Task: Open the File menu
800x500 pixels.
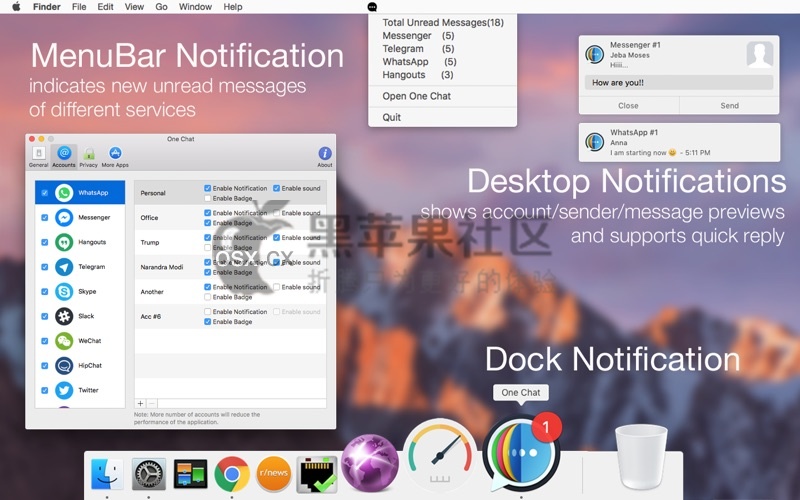Action: pos(79,7)
